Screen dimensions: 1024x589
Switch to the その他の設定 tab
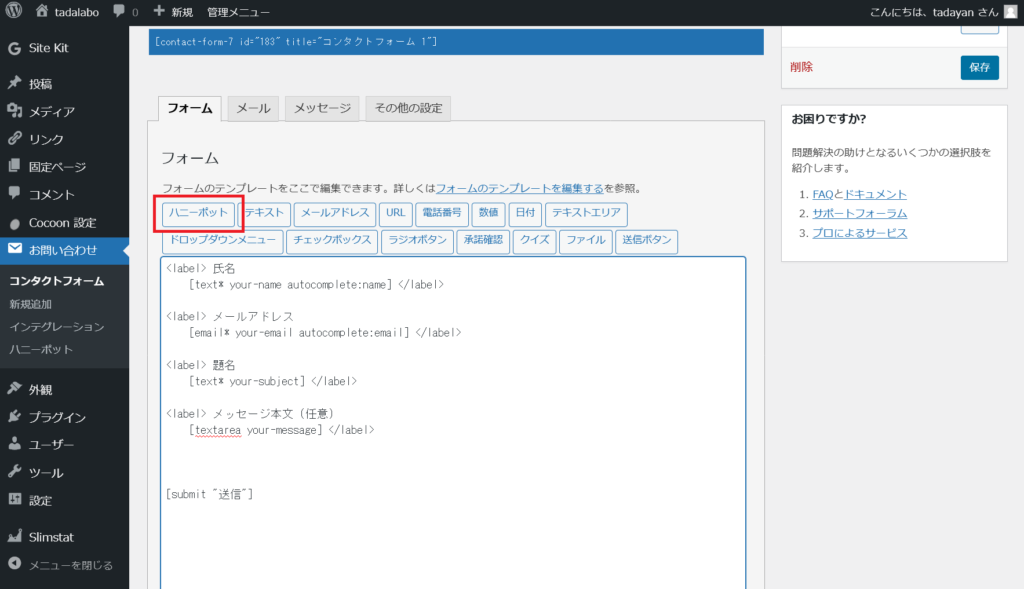408,108
